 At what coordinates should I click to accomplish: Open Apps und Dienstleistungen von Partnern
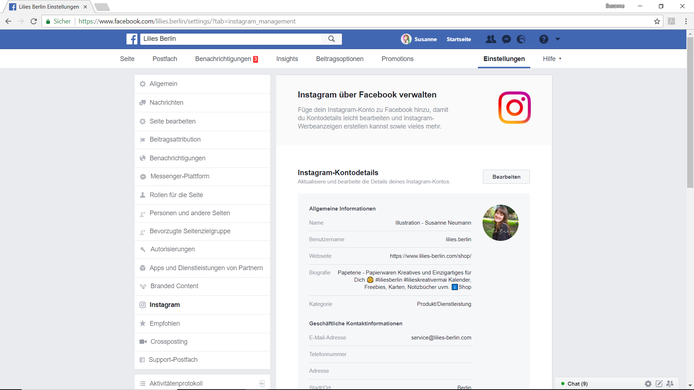tap(202, 268)
